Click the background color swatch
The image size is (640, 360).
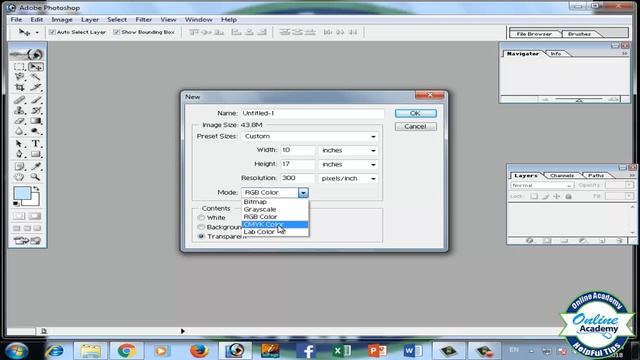[x=35, y=201]
